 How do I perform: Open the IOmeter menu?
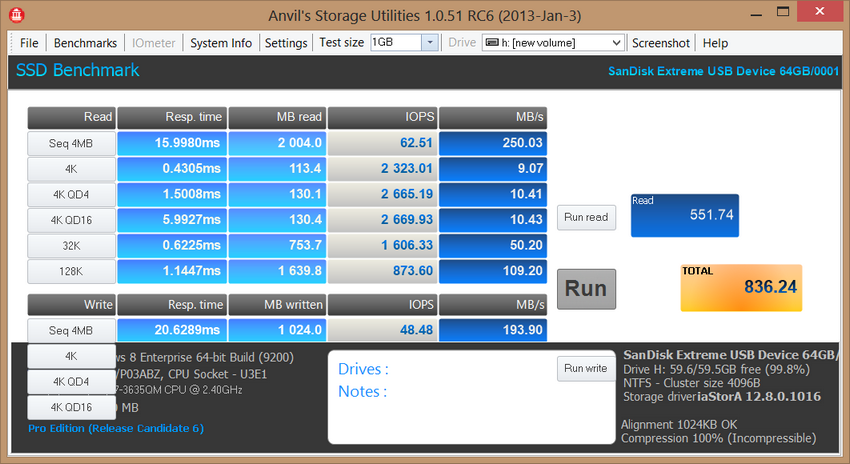(153, 43)
